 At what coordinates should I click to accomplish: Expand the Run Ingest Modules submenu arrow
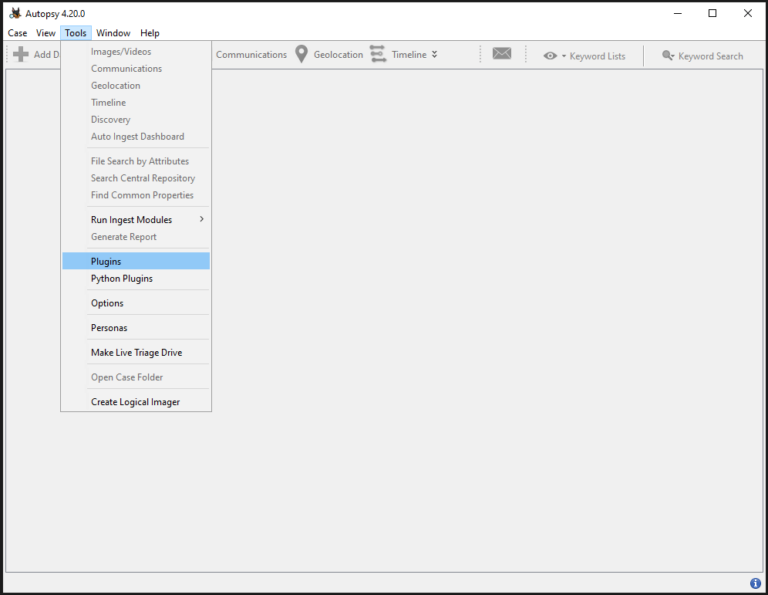point(201,220)
